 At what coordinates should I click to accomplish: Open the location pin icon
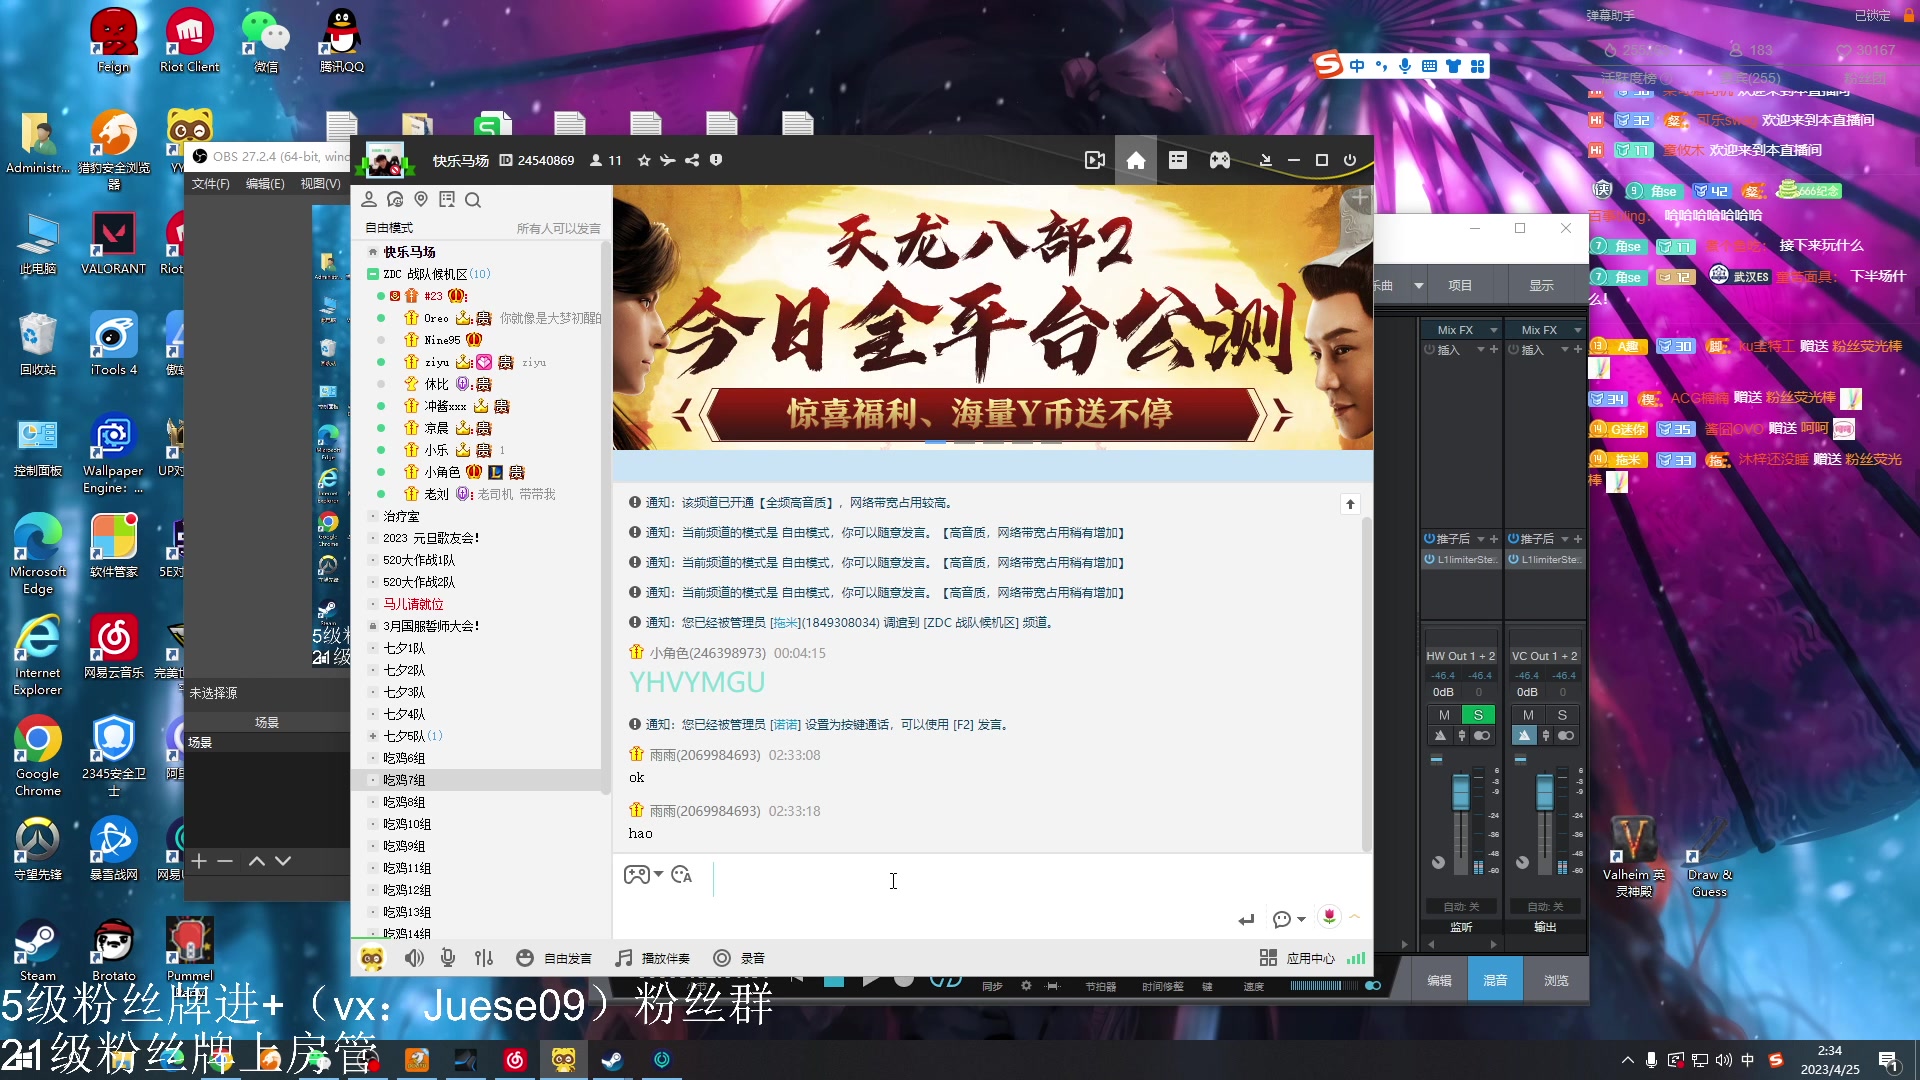click(x=421, y=199)
